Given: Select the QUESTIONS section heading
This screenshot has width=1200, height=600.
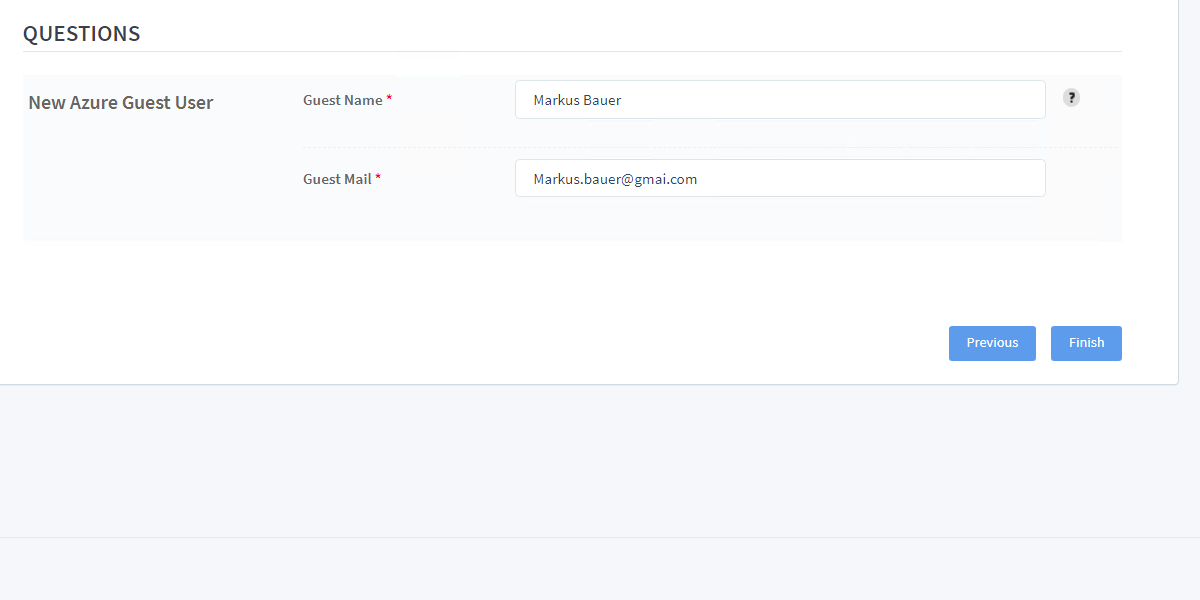Looking at the screenshot, I should 81,33.
